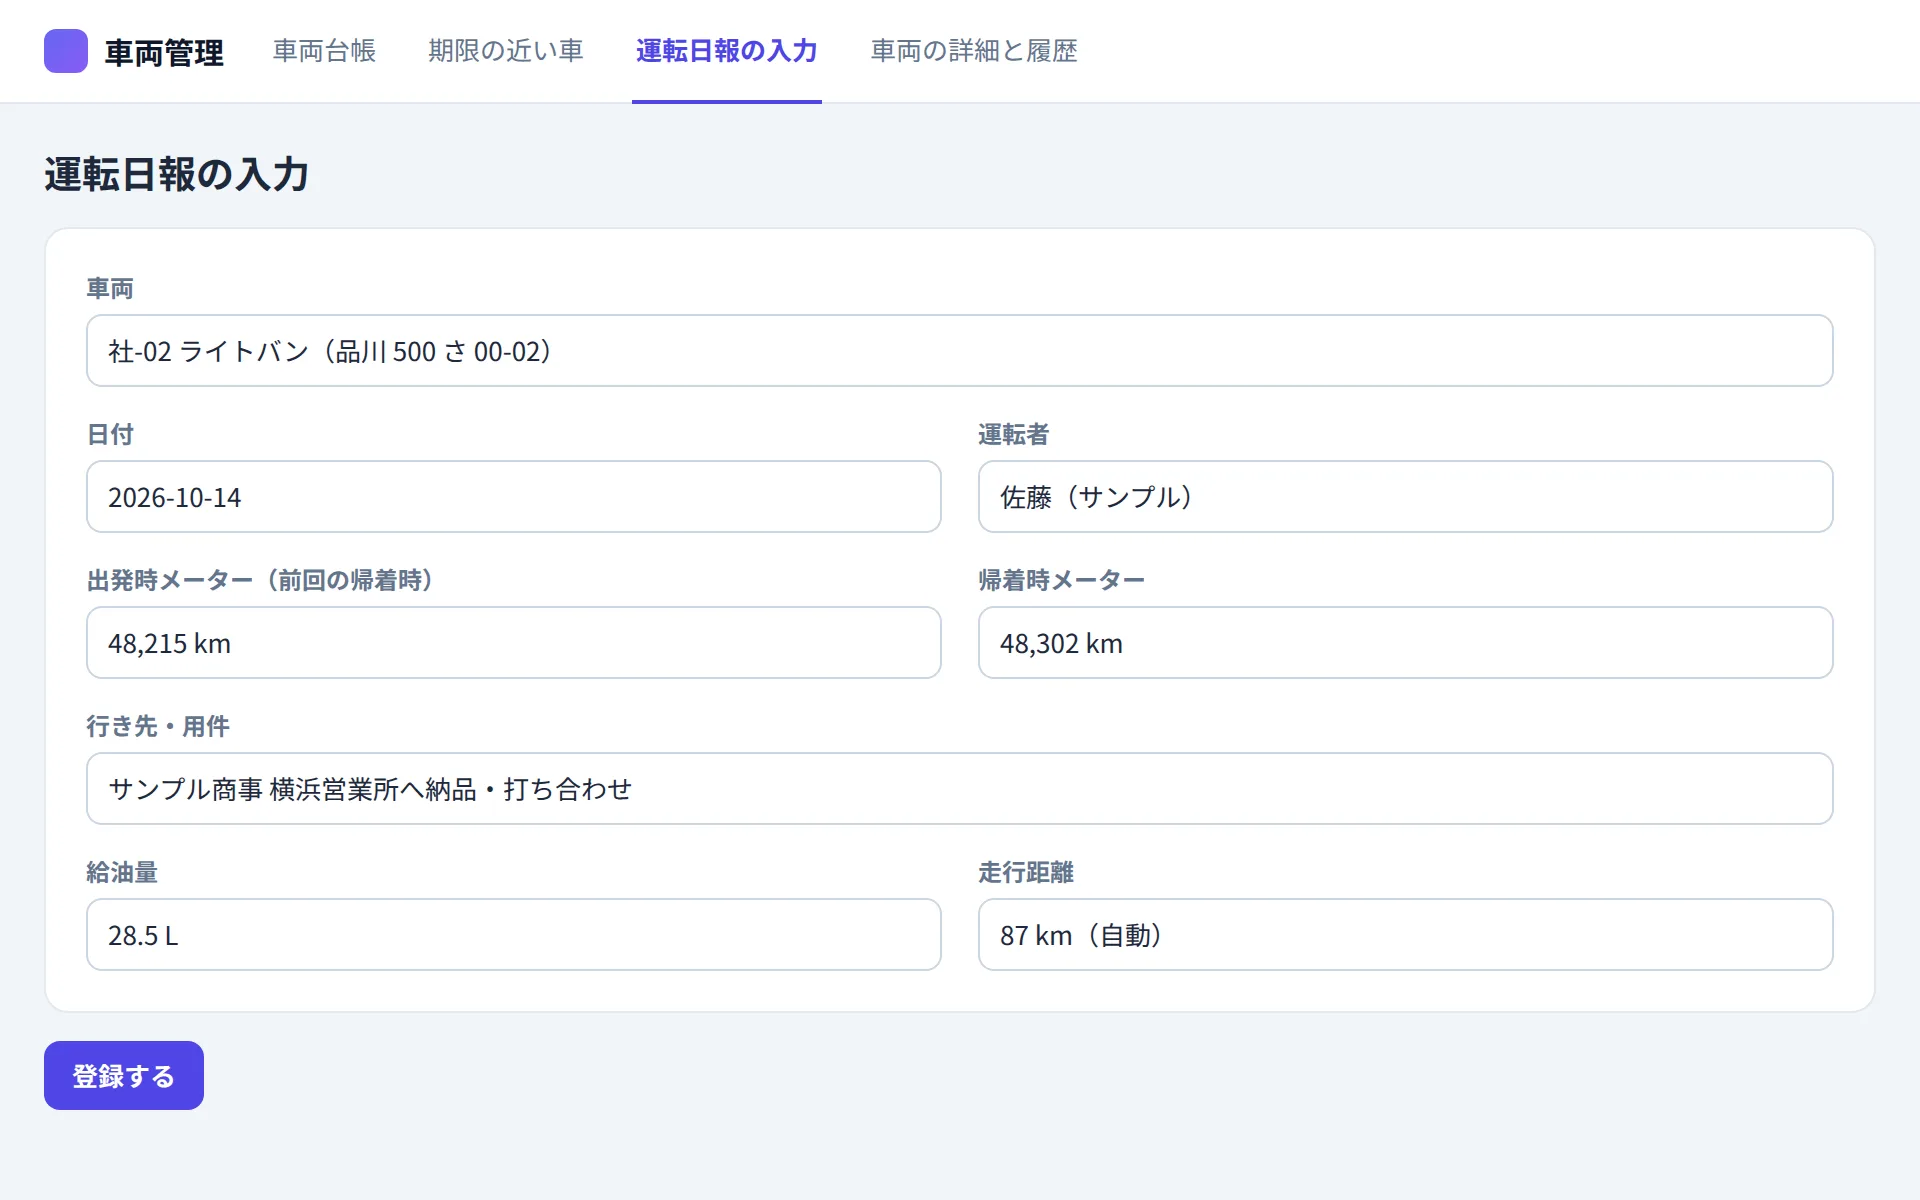This screenshot has width=1920, height=1200.
Task: Go to 車両の詳細と履歴 tab
Action: pos(973,51)
